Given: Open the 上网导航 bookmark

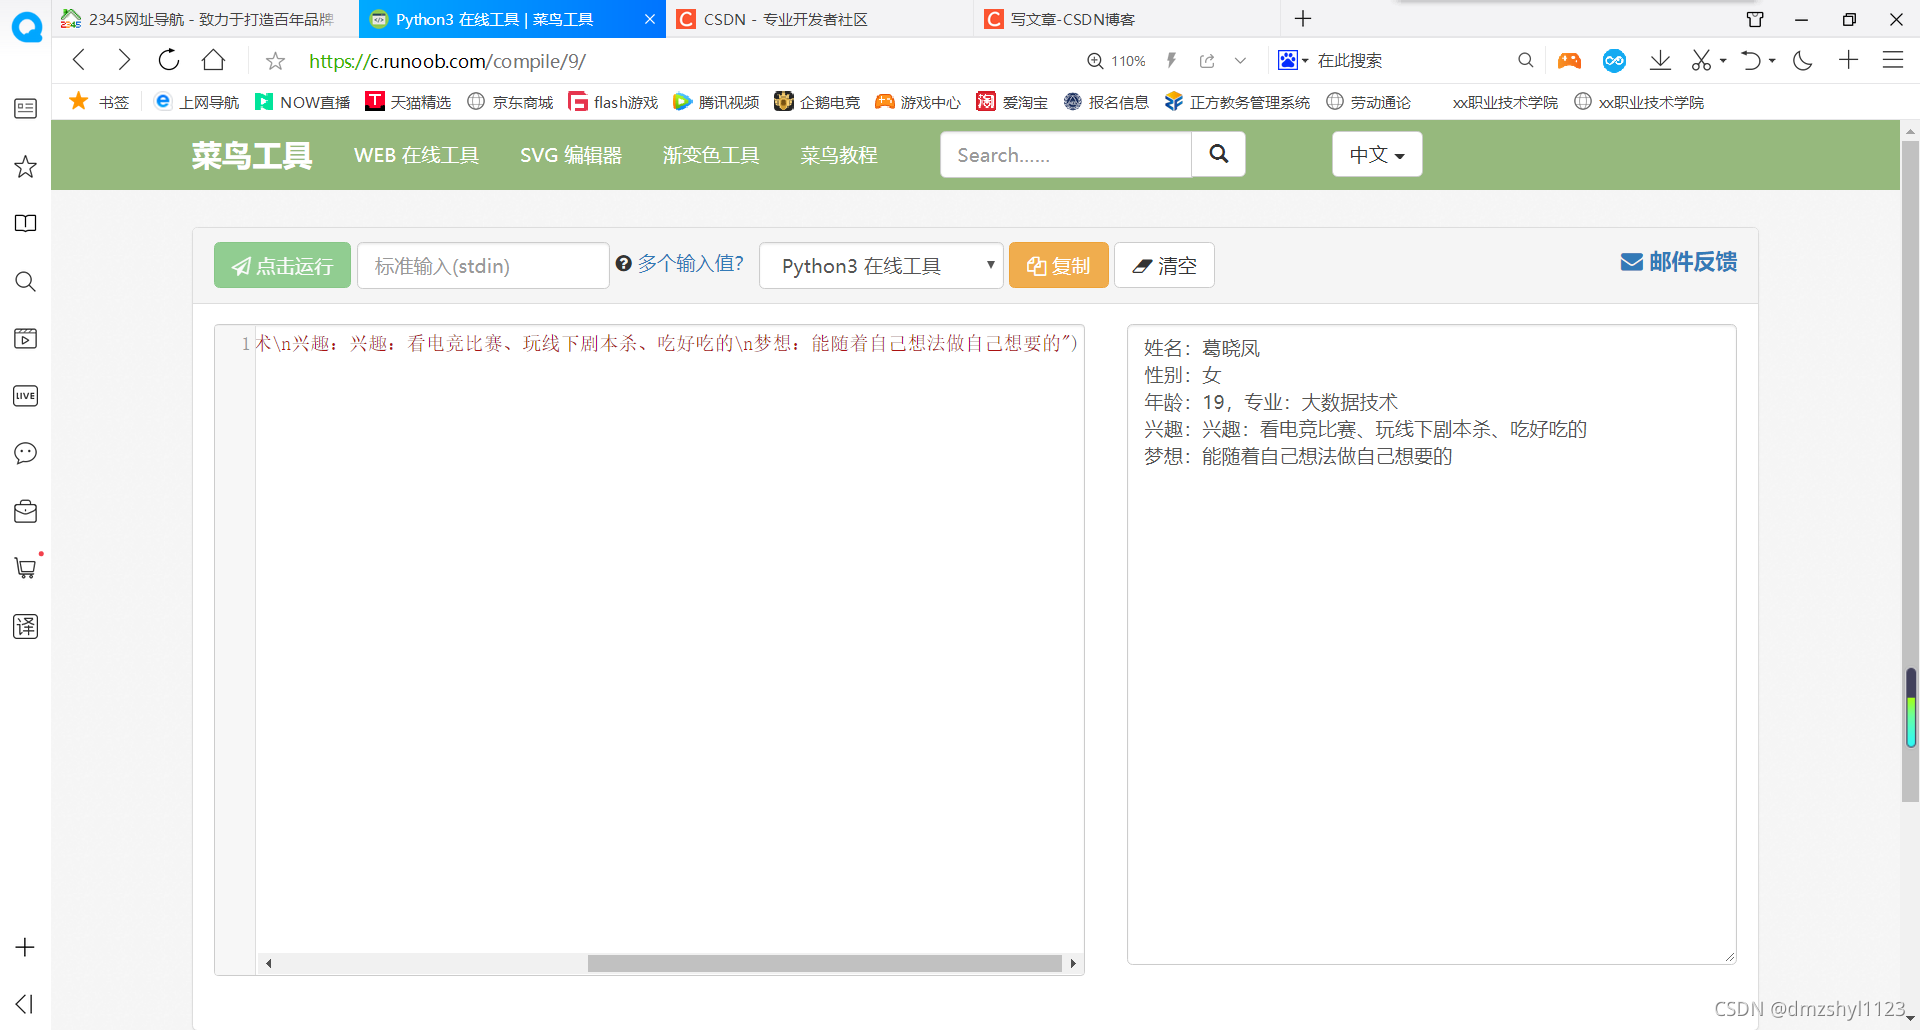Looking at the screenshot, I should click(x=197, y=102).
